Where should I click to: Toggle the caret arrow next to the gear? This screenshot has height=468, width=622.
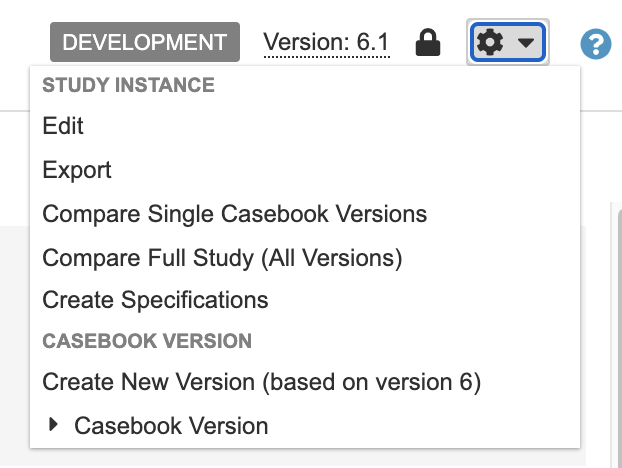pyautogui.click(x=526, y=44)
